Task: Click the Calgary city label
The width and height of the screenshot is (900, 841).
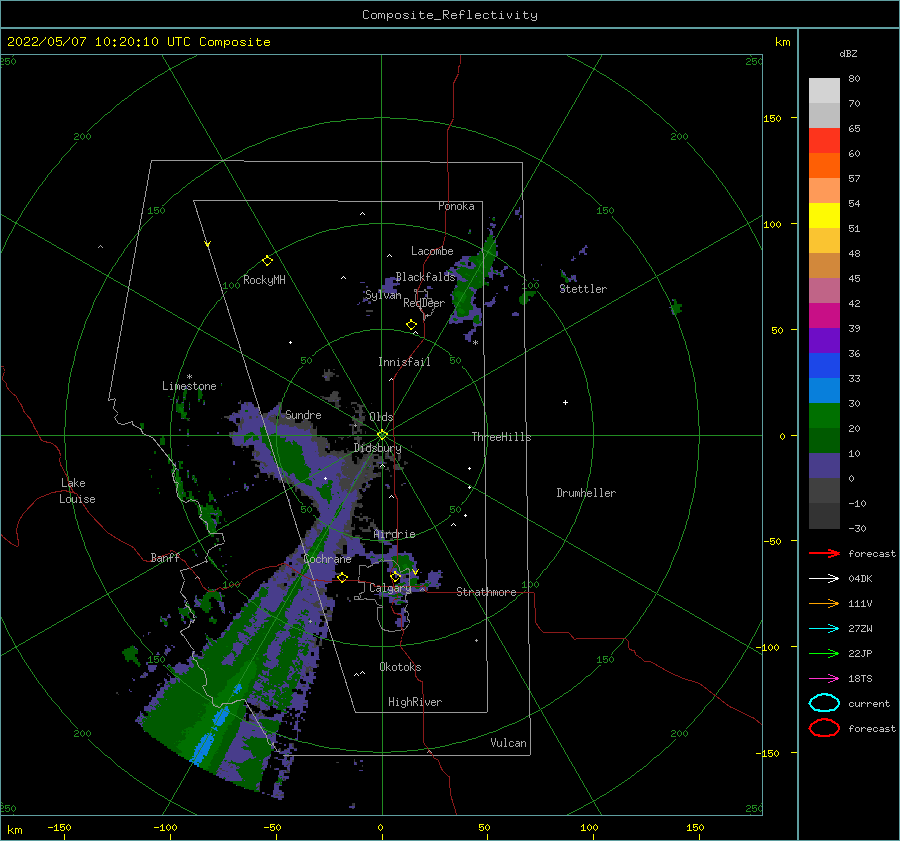Action: (390, 588)
